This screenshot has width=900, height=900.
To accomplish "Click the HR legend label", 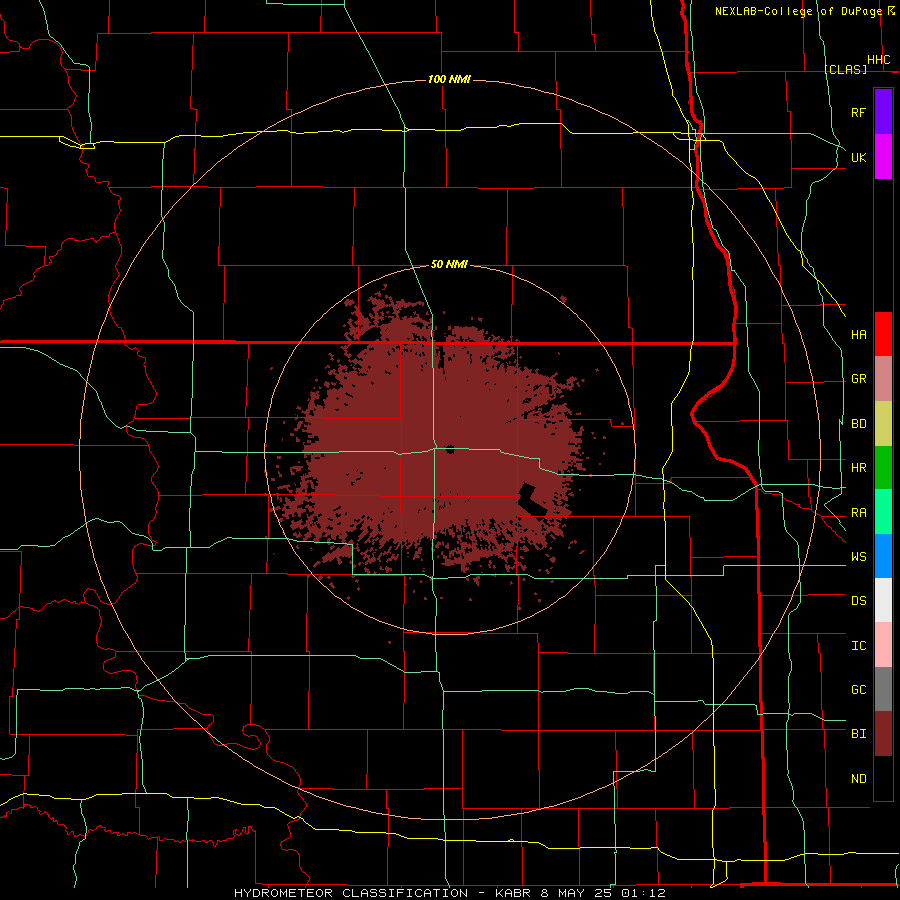I will point(858,468).
